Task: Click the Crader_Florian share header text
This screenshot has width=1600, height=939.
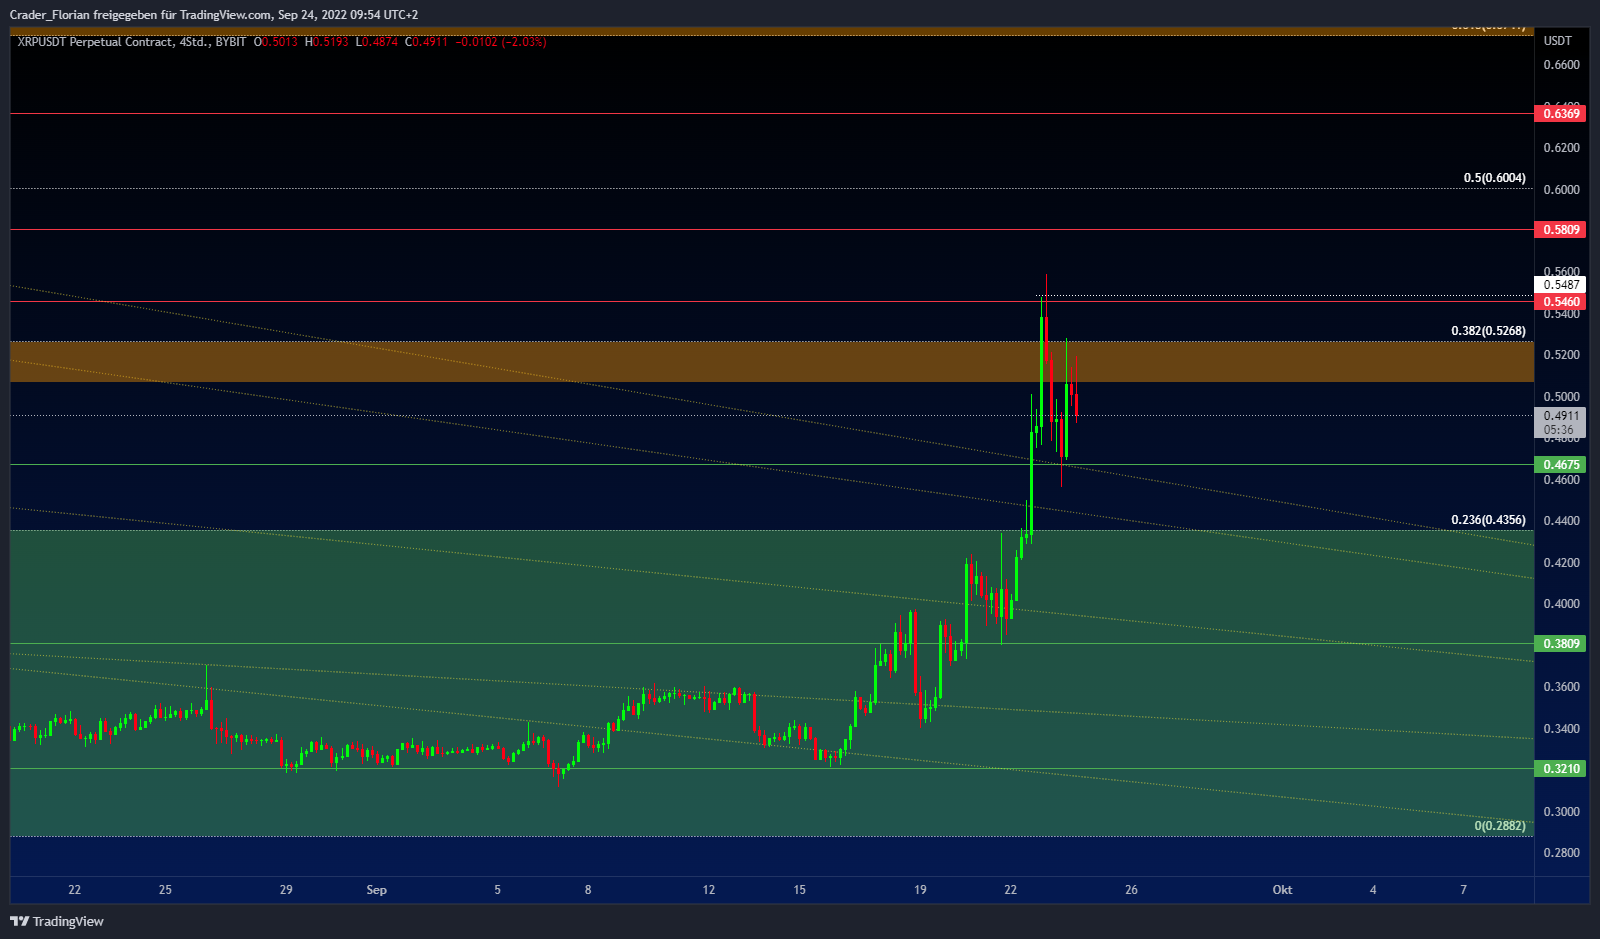Action: coord(214,15)
